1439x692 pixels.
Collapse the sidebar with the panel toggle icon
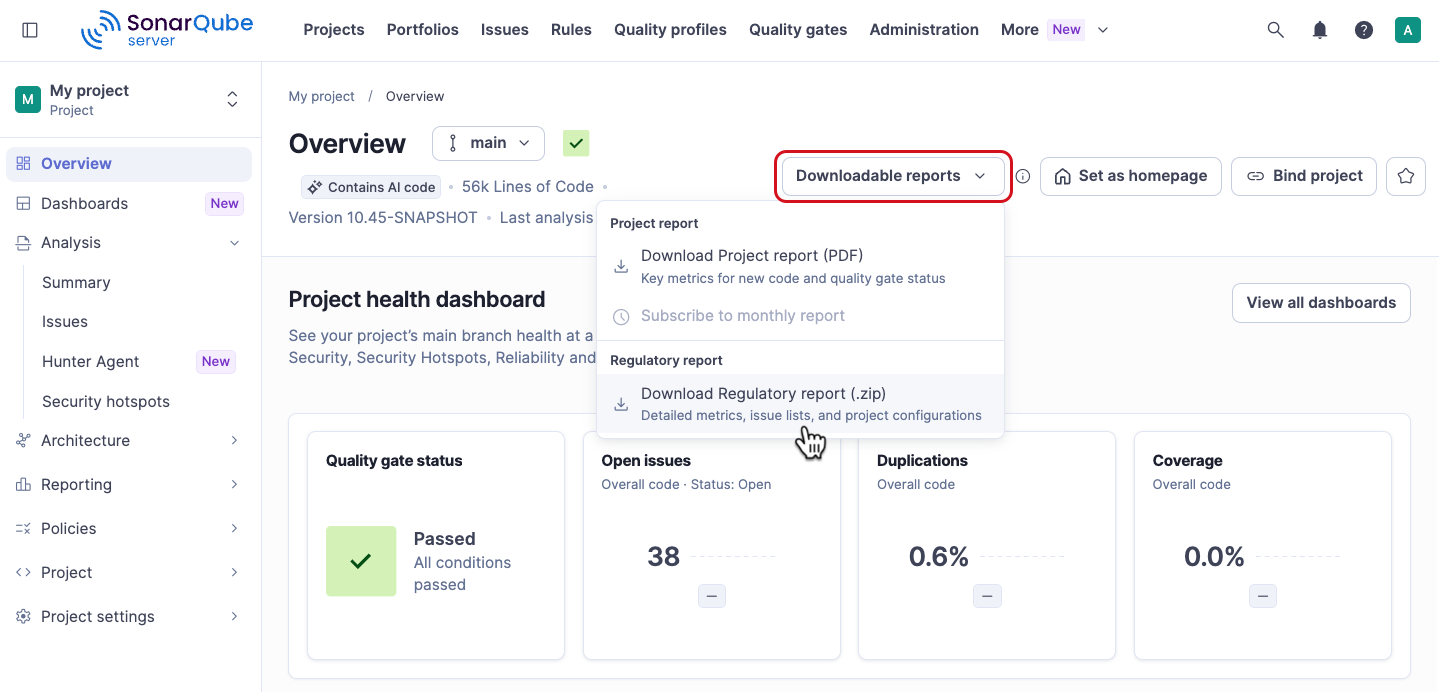[30, 30]
